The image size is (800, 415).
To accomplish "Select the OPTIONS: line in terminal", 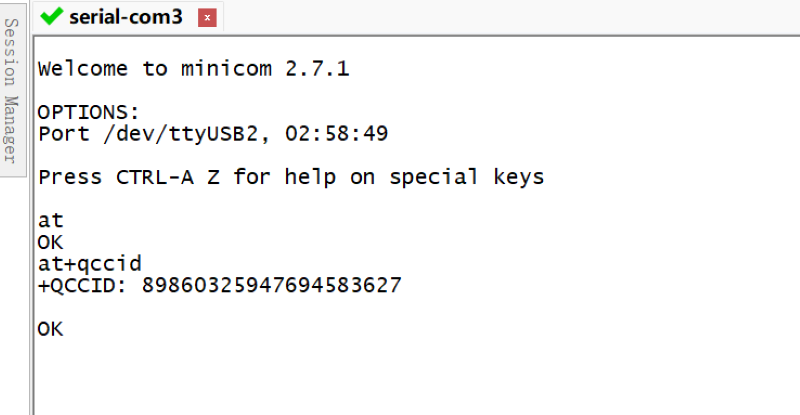I will [x=88, y=112].
